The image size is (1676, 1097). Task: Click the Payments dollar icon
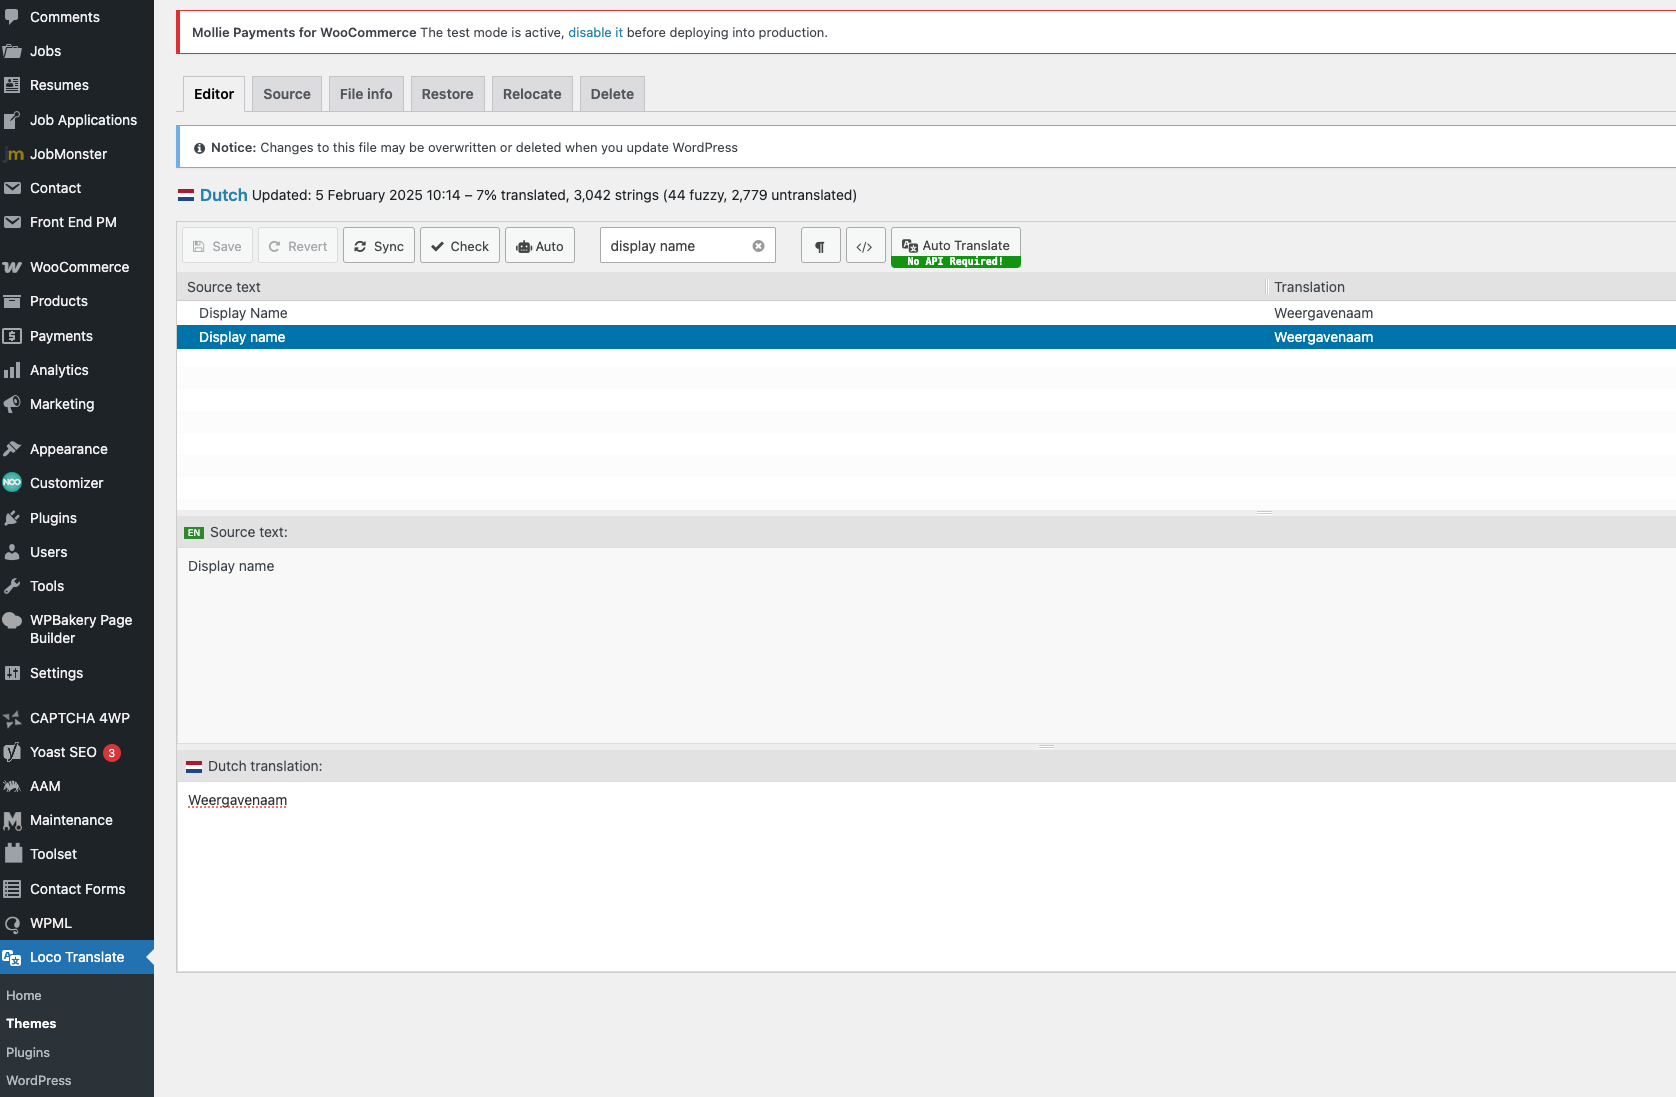tap(12, 336)
